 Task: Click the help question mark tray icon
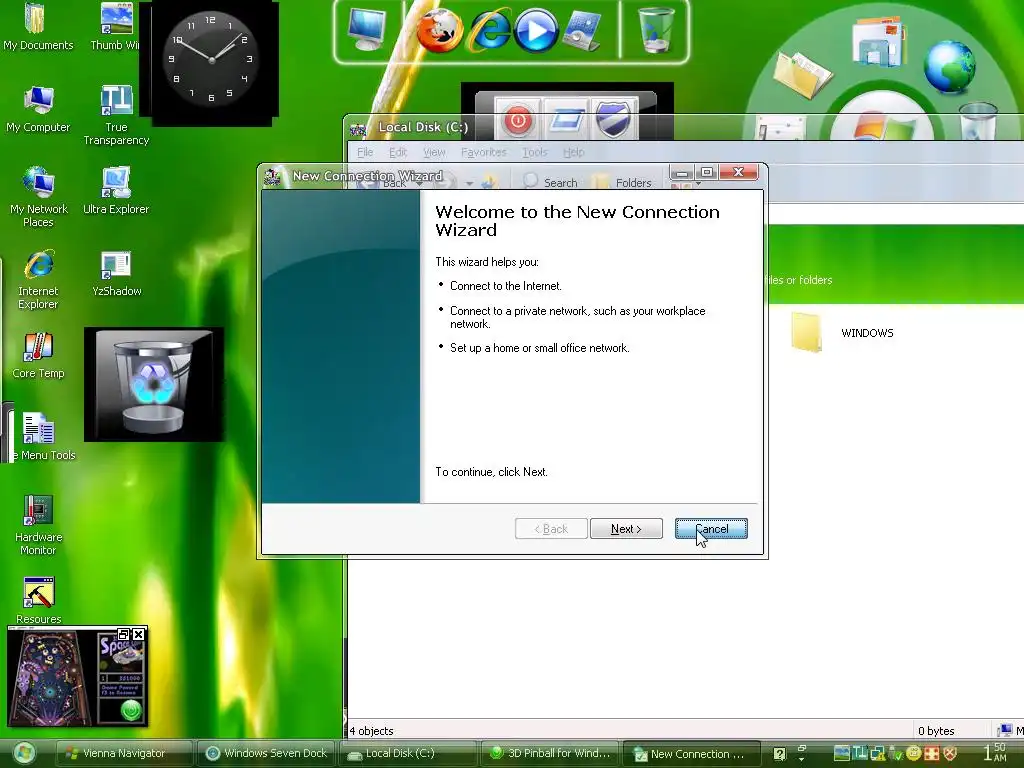point(779,754)
